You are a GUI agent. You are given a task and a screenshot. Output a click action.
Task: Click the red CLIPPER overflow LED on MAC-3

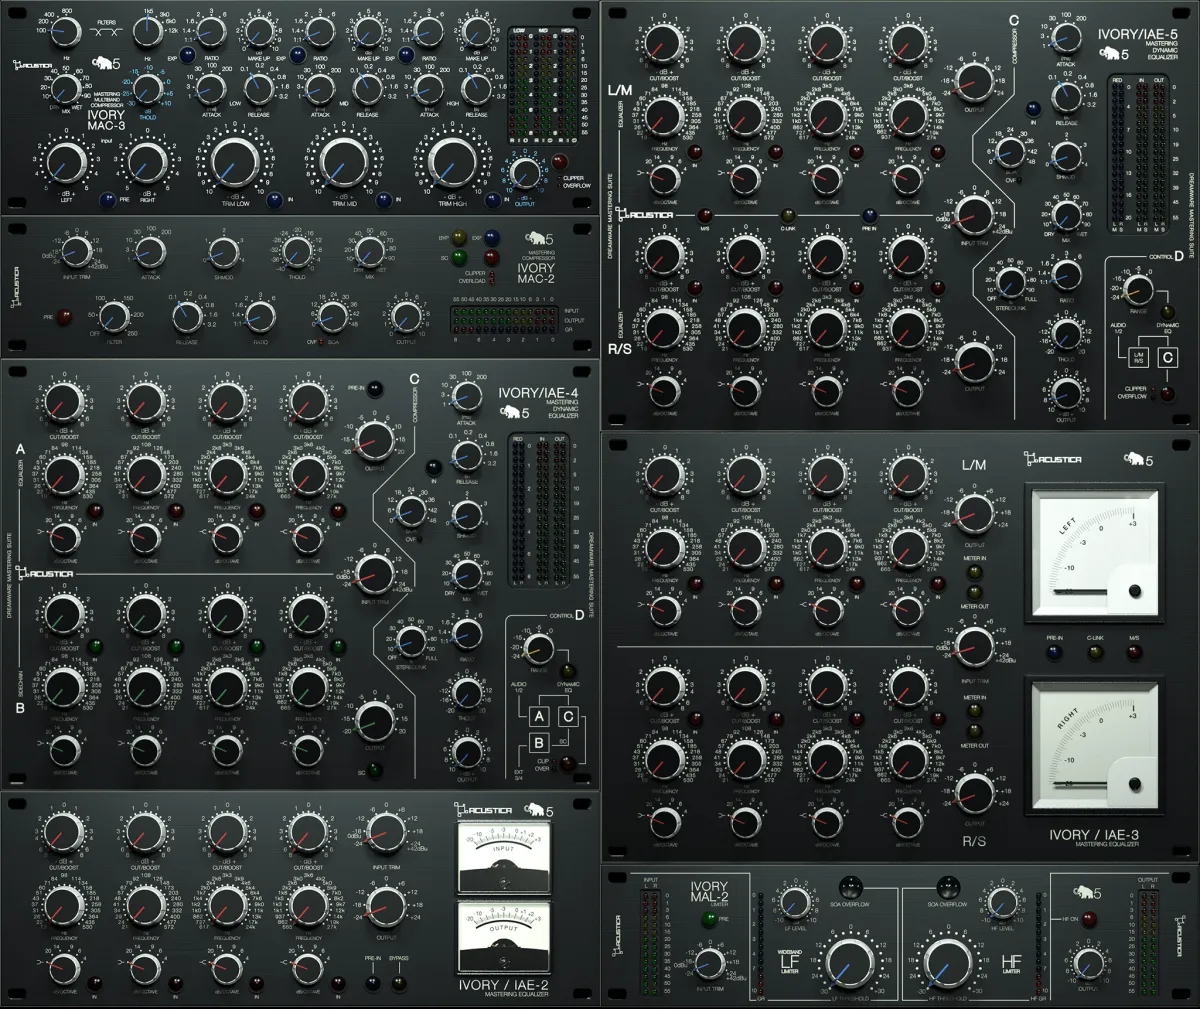(559, 161)
